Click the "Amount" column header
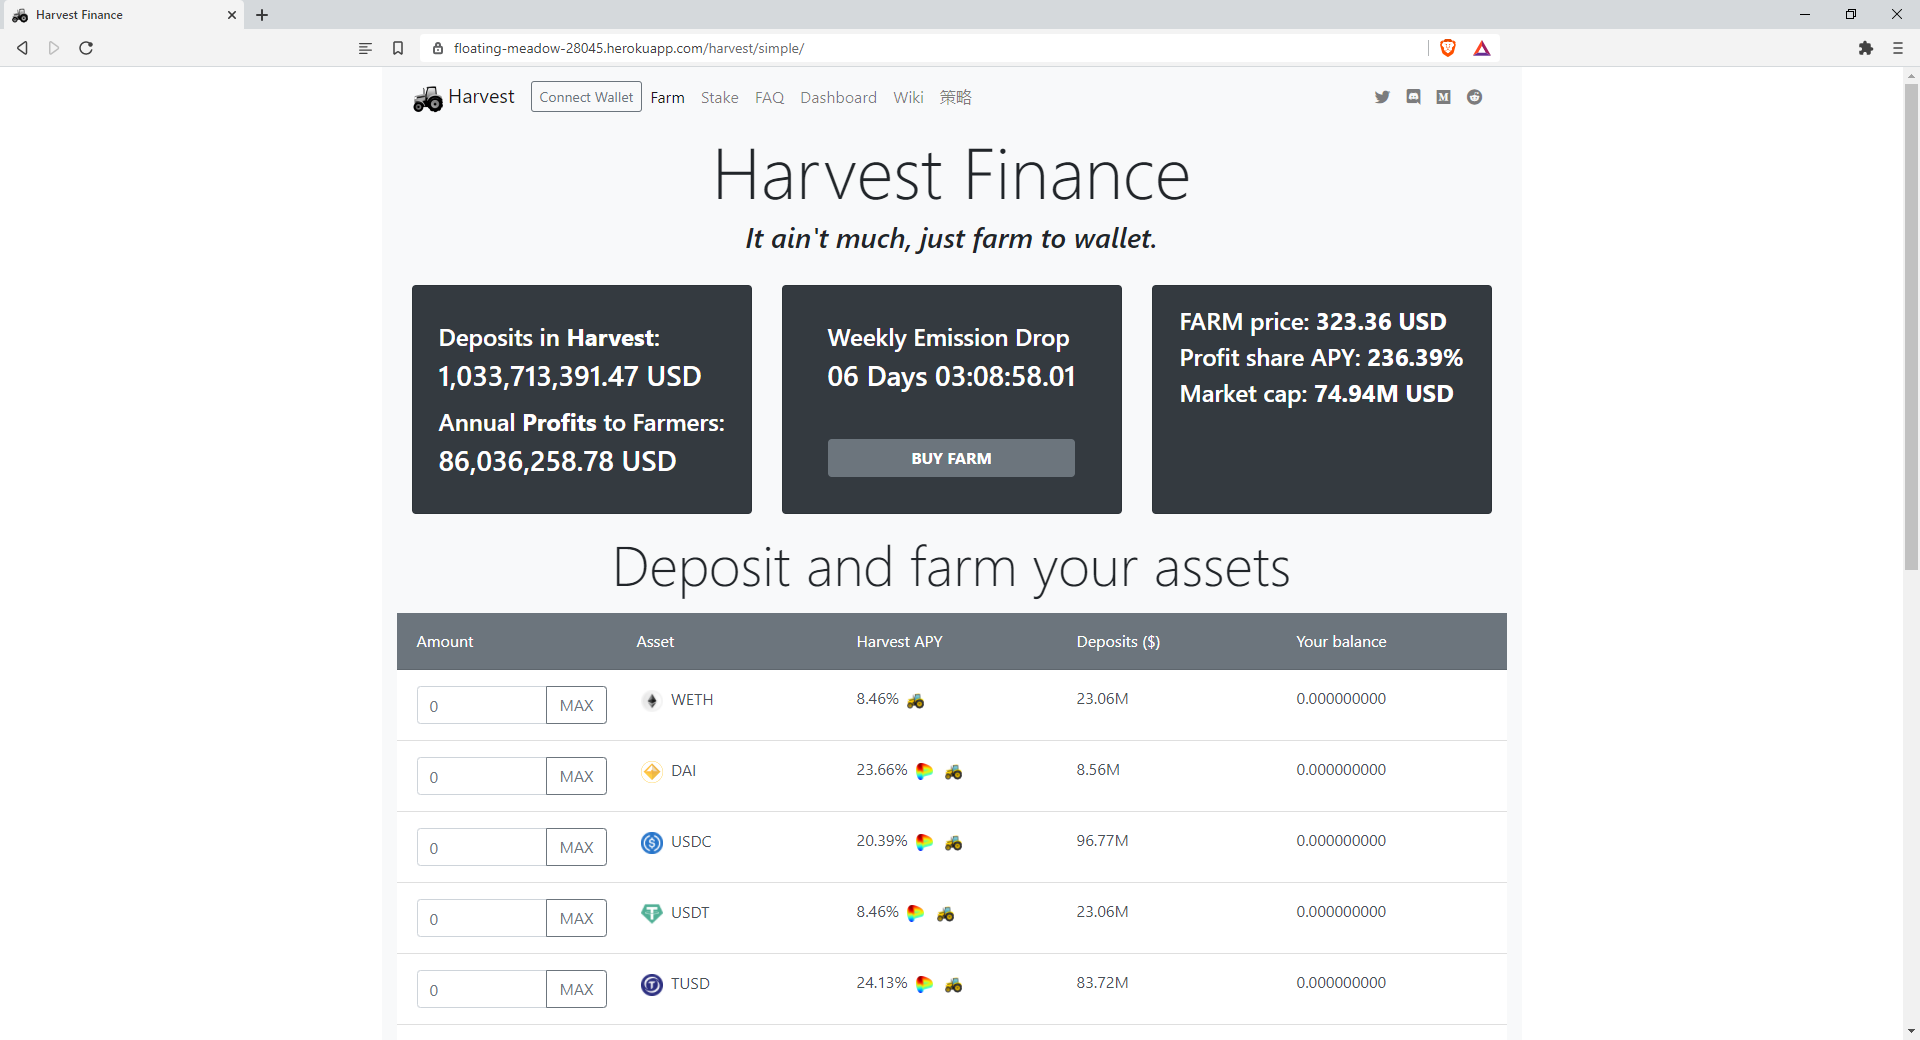 pos(445,642)
